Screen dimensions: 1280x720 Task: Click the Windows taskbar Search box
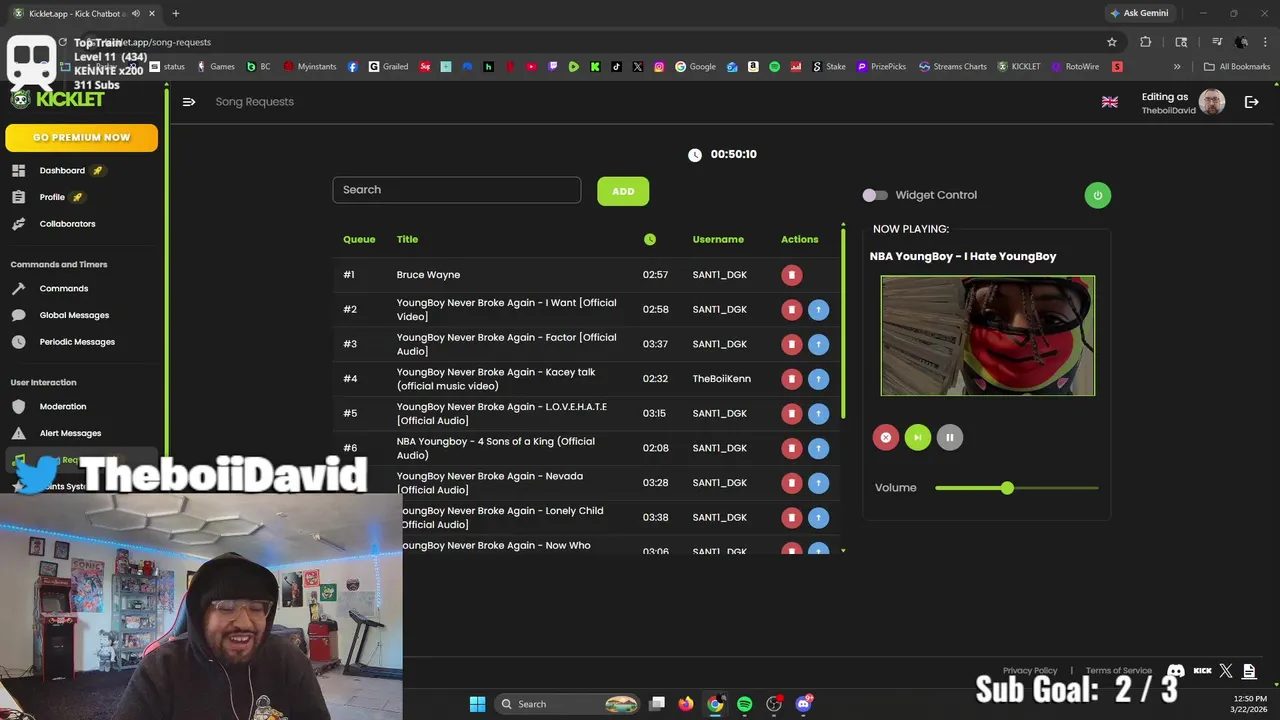tap(567, 704)
